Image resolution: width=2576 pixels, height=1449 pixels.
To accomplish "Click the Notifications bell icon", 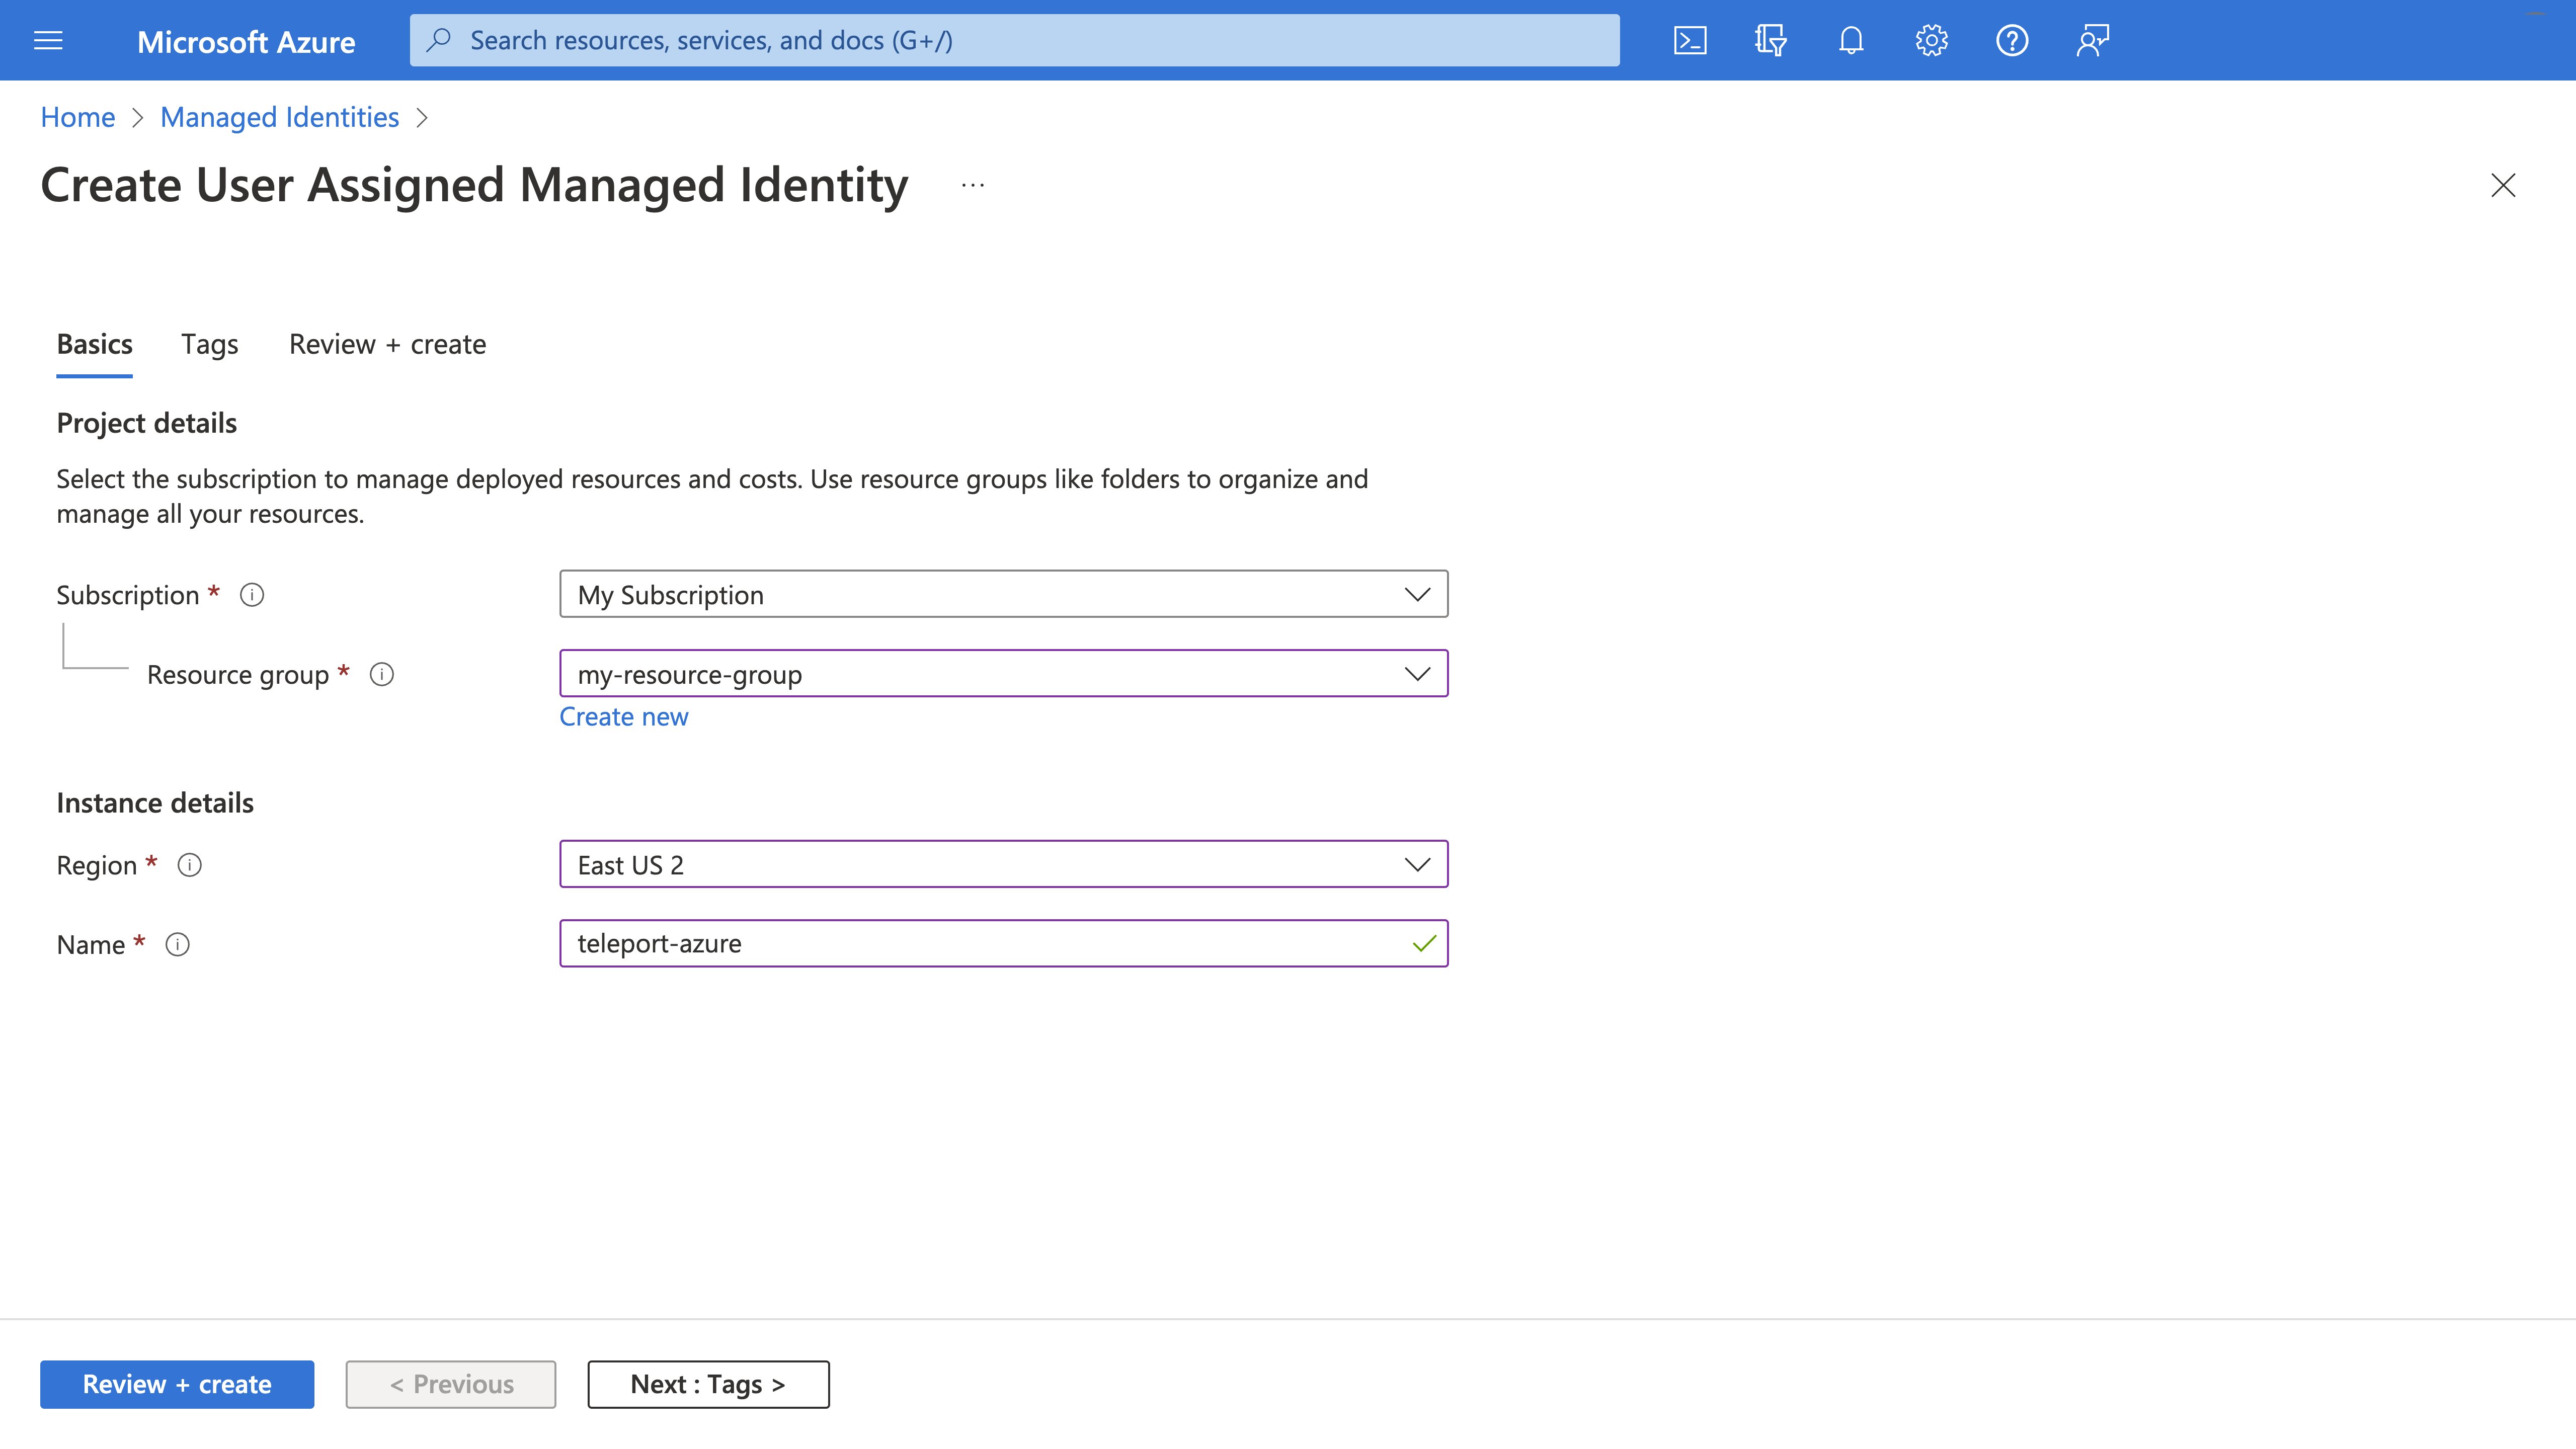I will click(x=1850, y=39).
